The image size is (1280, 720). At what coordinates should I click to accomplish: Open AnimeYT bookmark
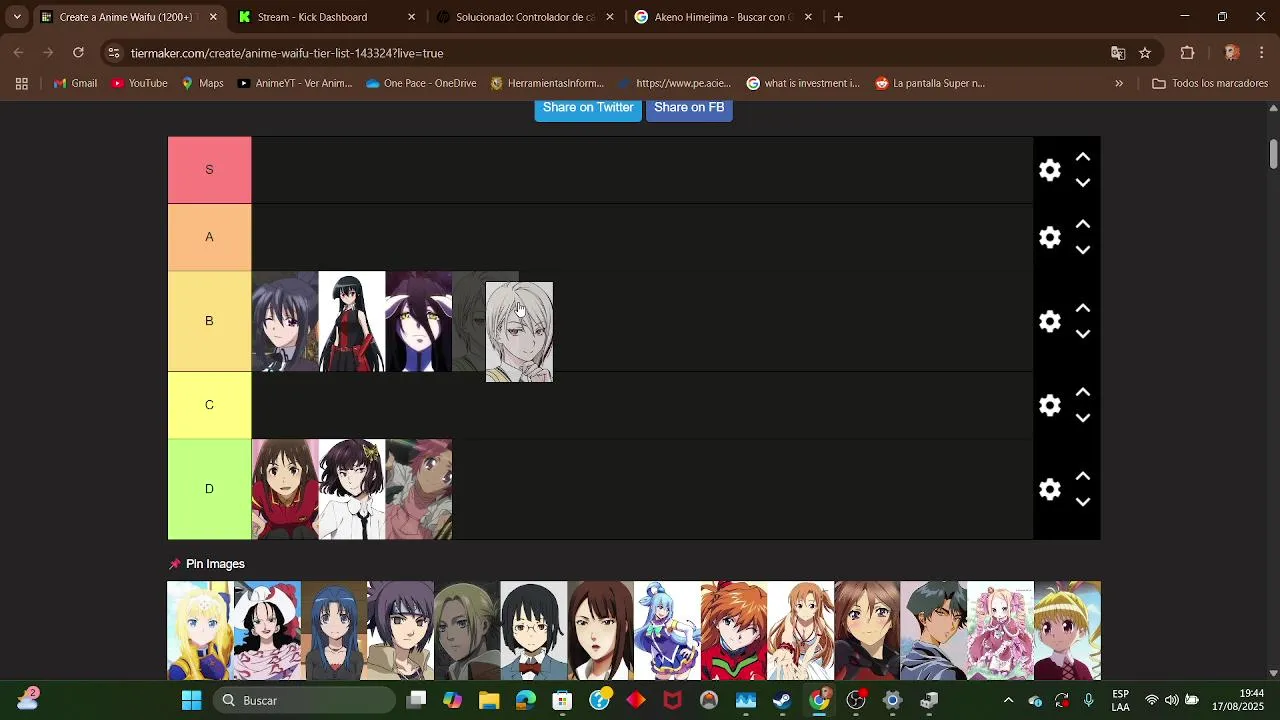pyautogui.click(x=295, y=83)
